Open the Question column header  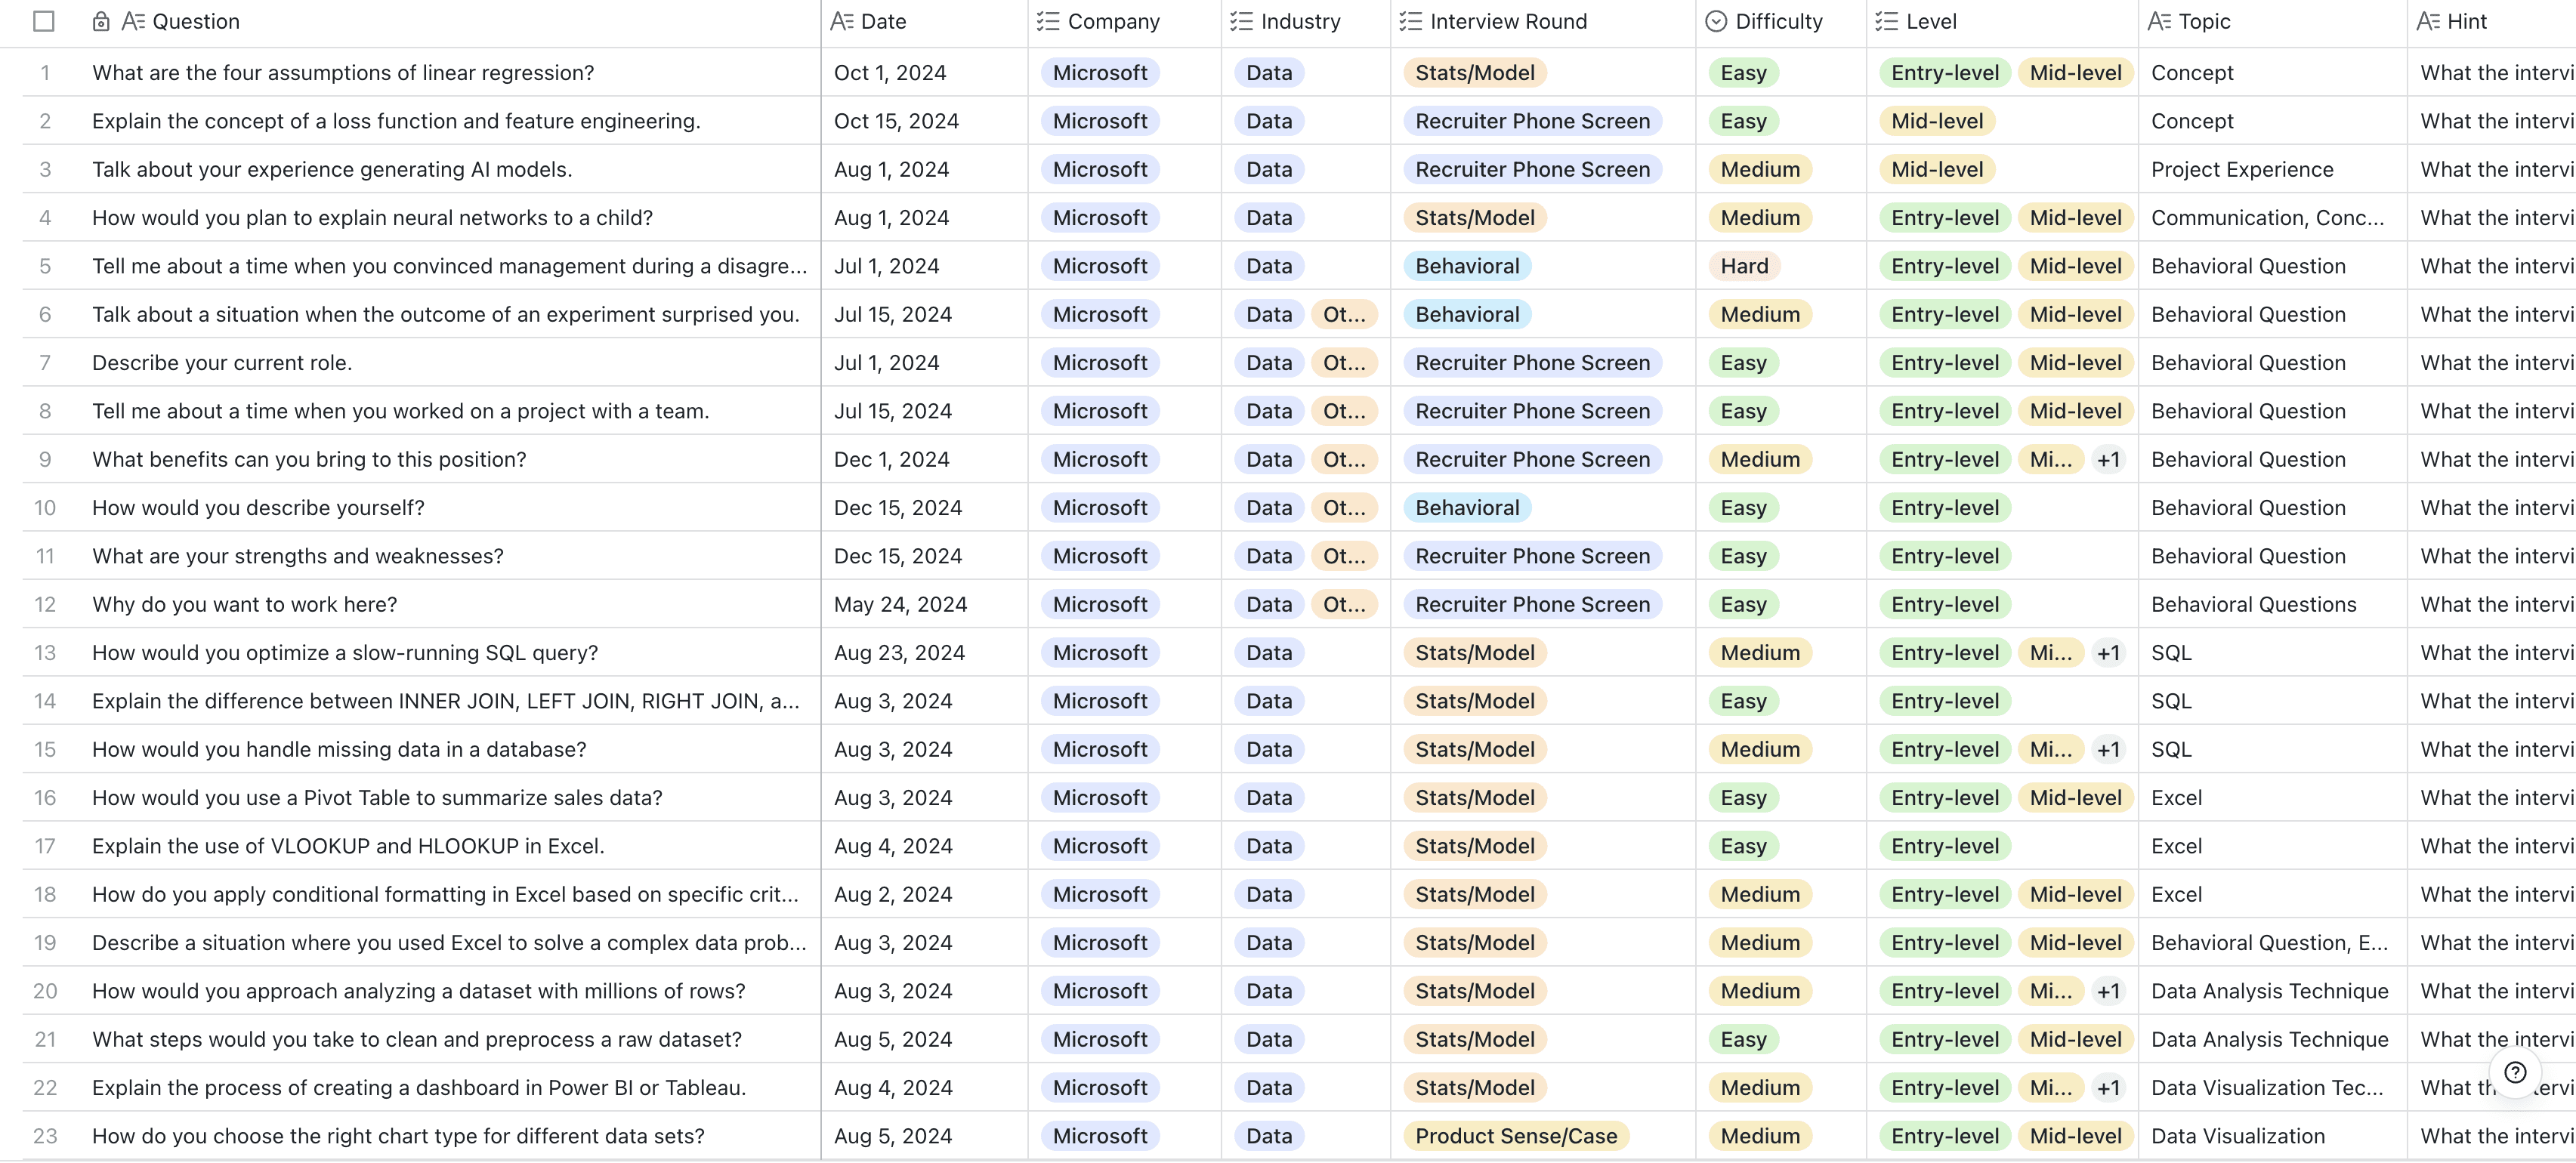(195, 21)
